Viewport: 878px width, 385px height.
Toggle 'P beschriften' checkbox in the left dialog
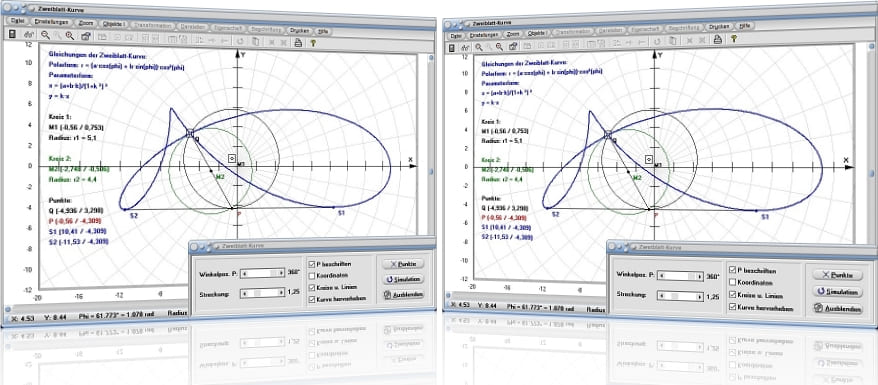(x=311, y=264)
